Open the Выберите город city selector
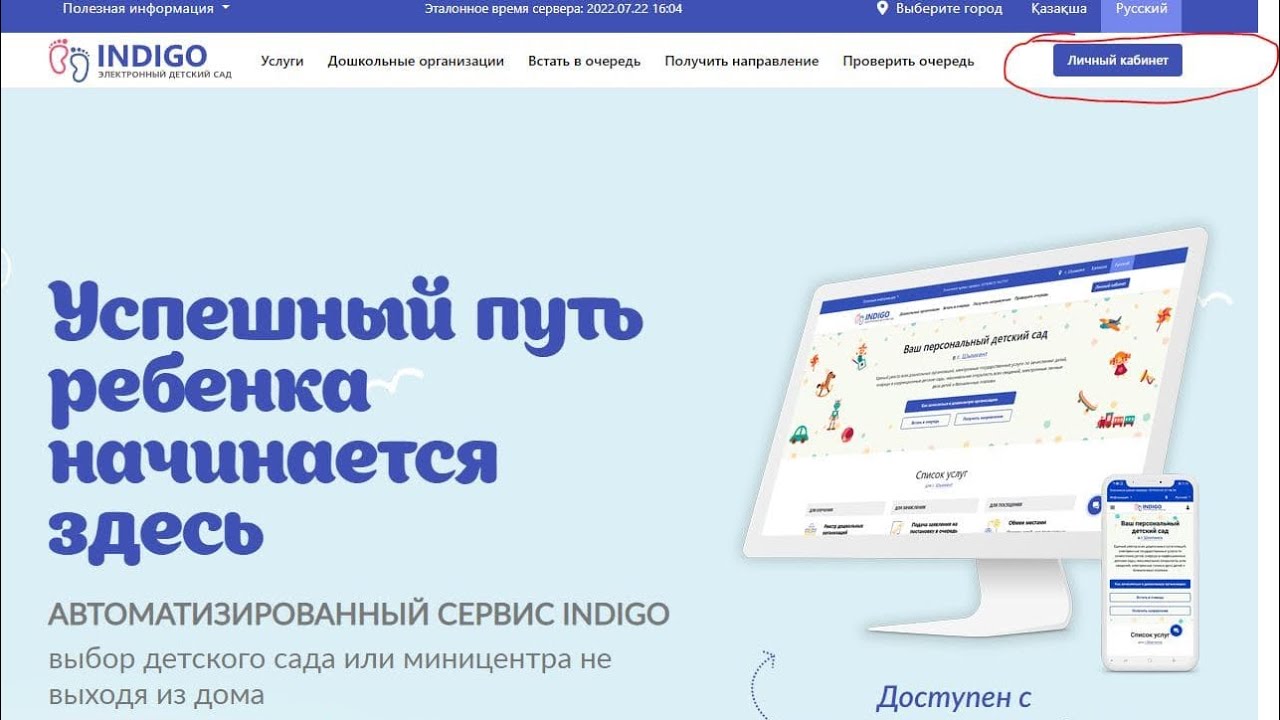 [x=948, y=8]
